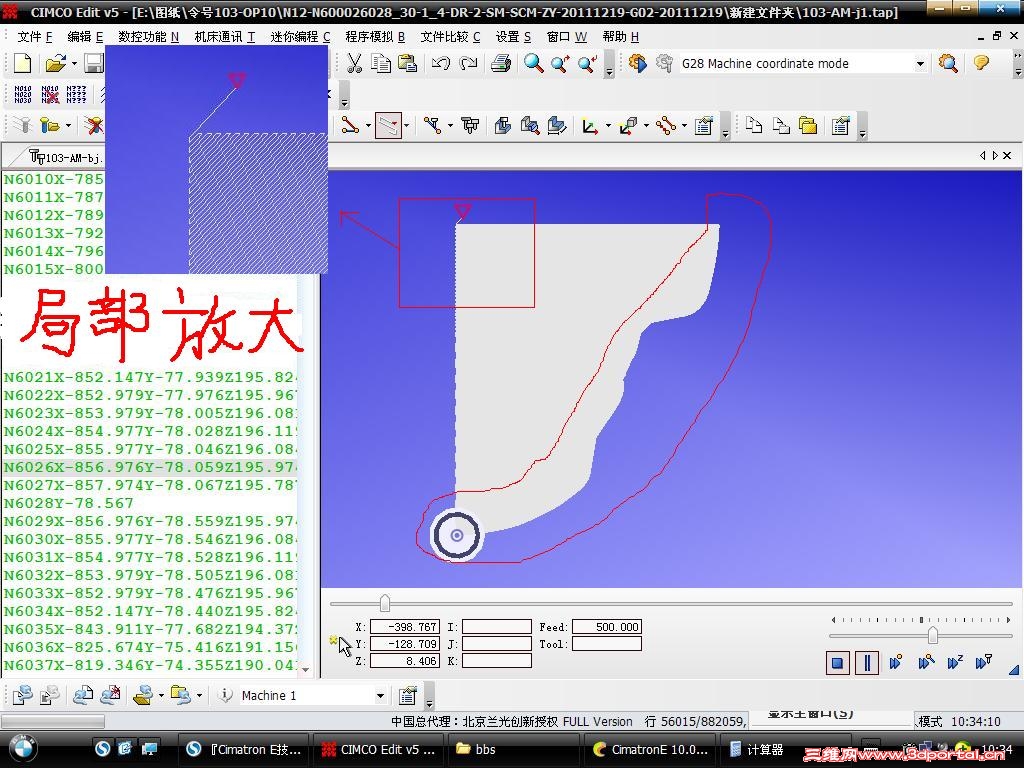The height and width of the screenshot is (768, 1024).
Task: Click the backplot settings clipboard icon
Action: (703, 125)
